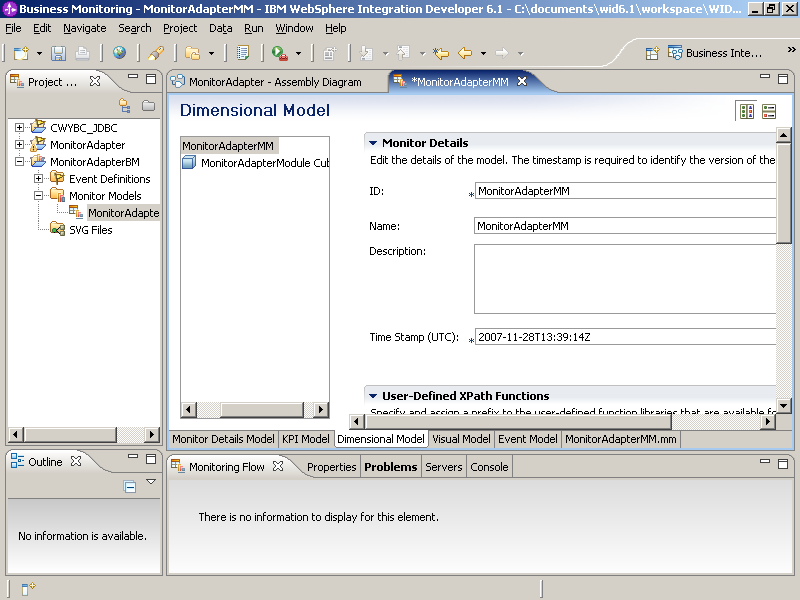The height and width of the screenshot is (600, 800).
Task: Open the Console view tab
Action: pos(489,467)
